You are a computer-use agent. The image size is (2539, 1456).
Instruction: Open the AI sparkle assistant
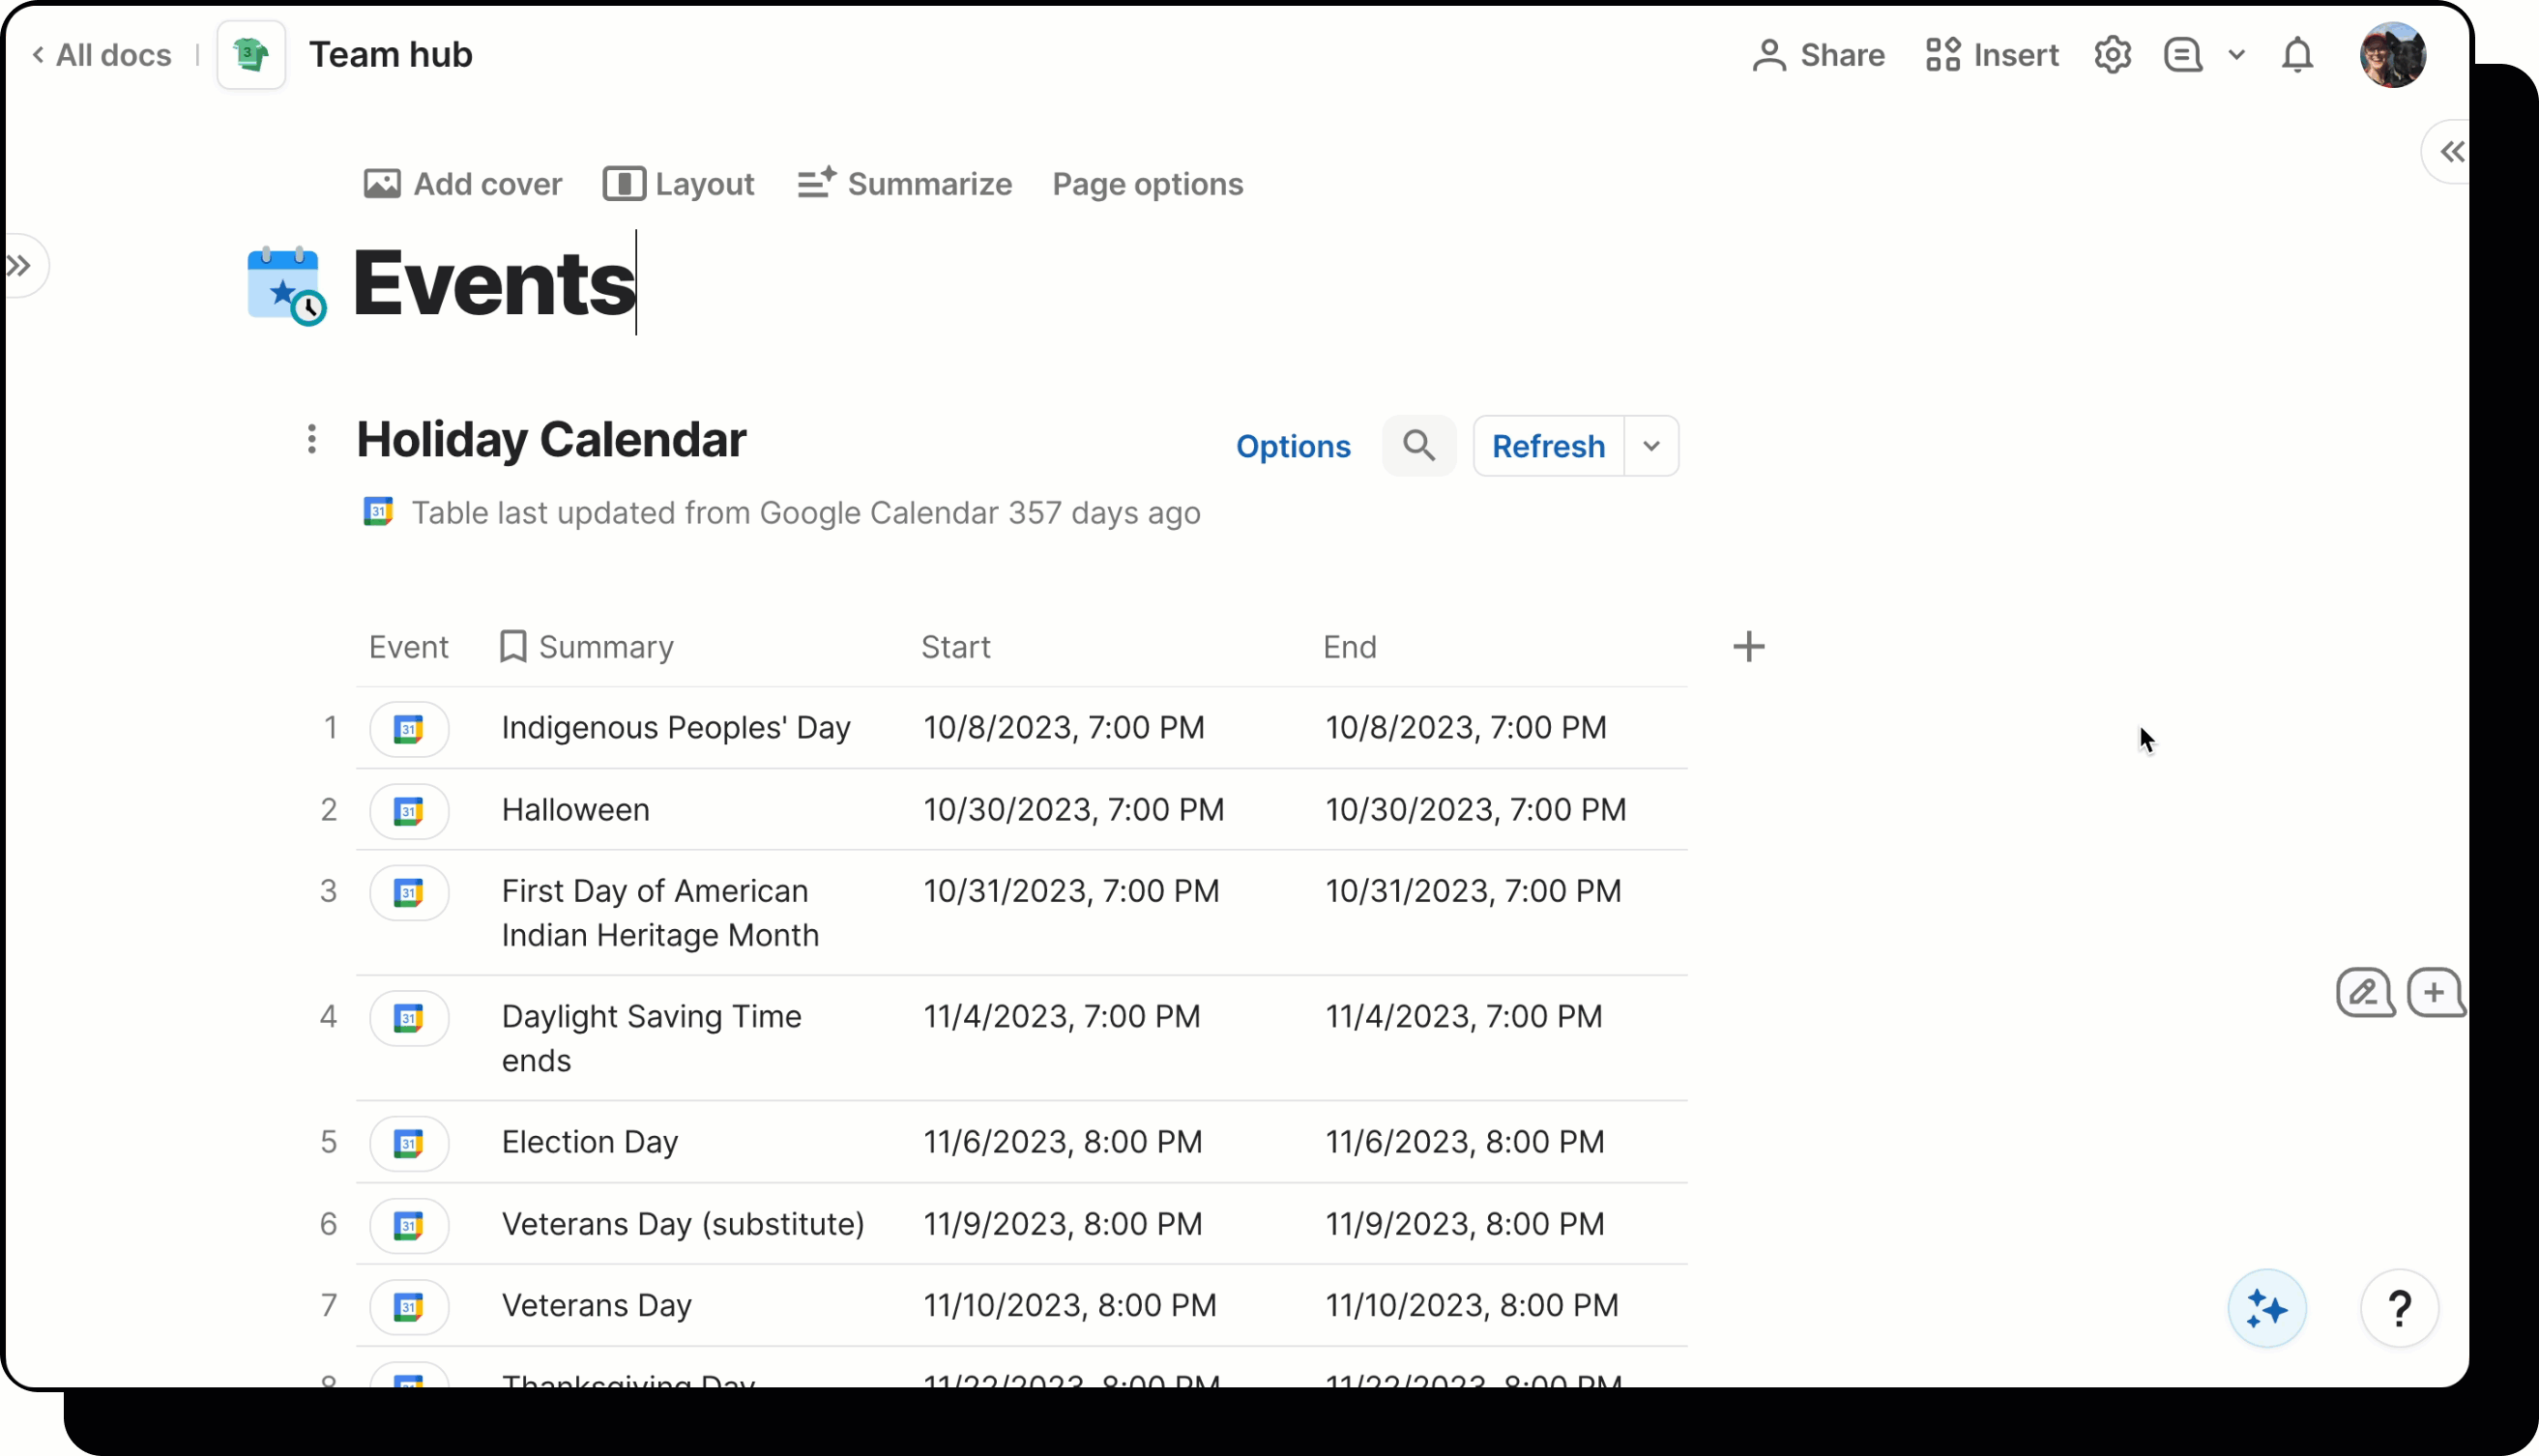[2266, 1309]
